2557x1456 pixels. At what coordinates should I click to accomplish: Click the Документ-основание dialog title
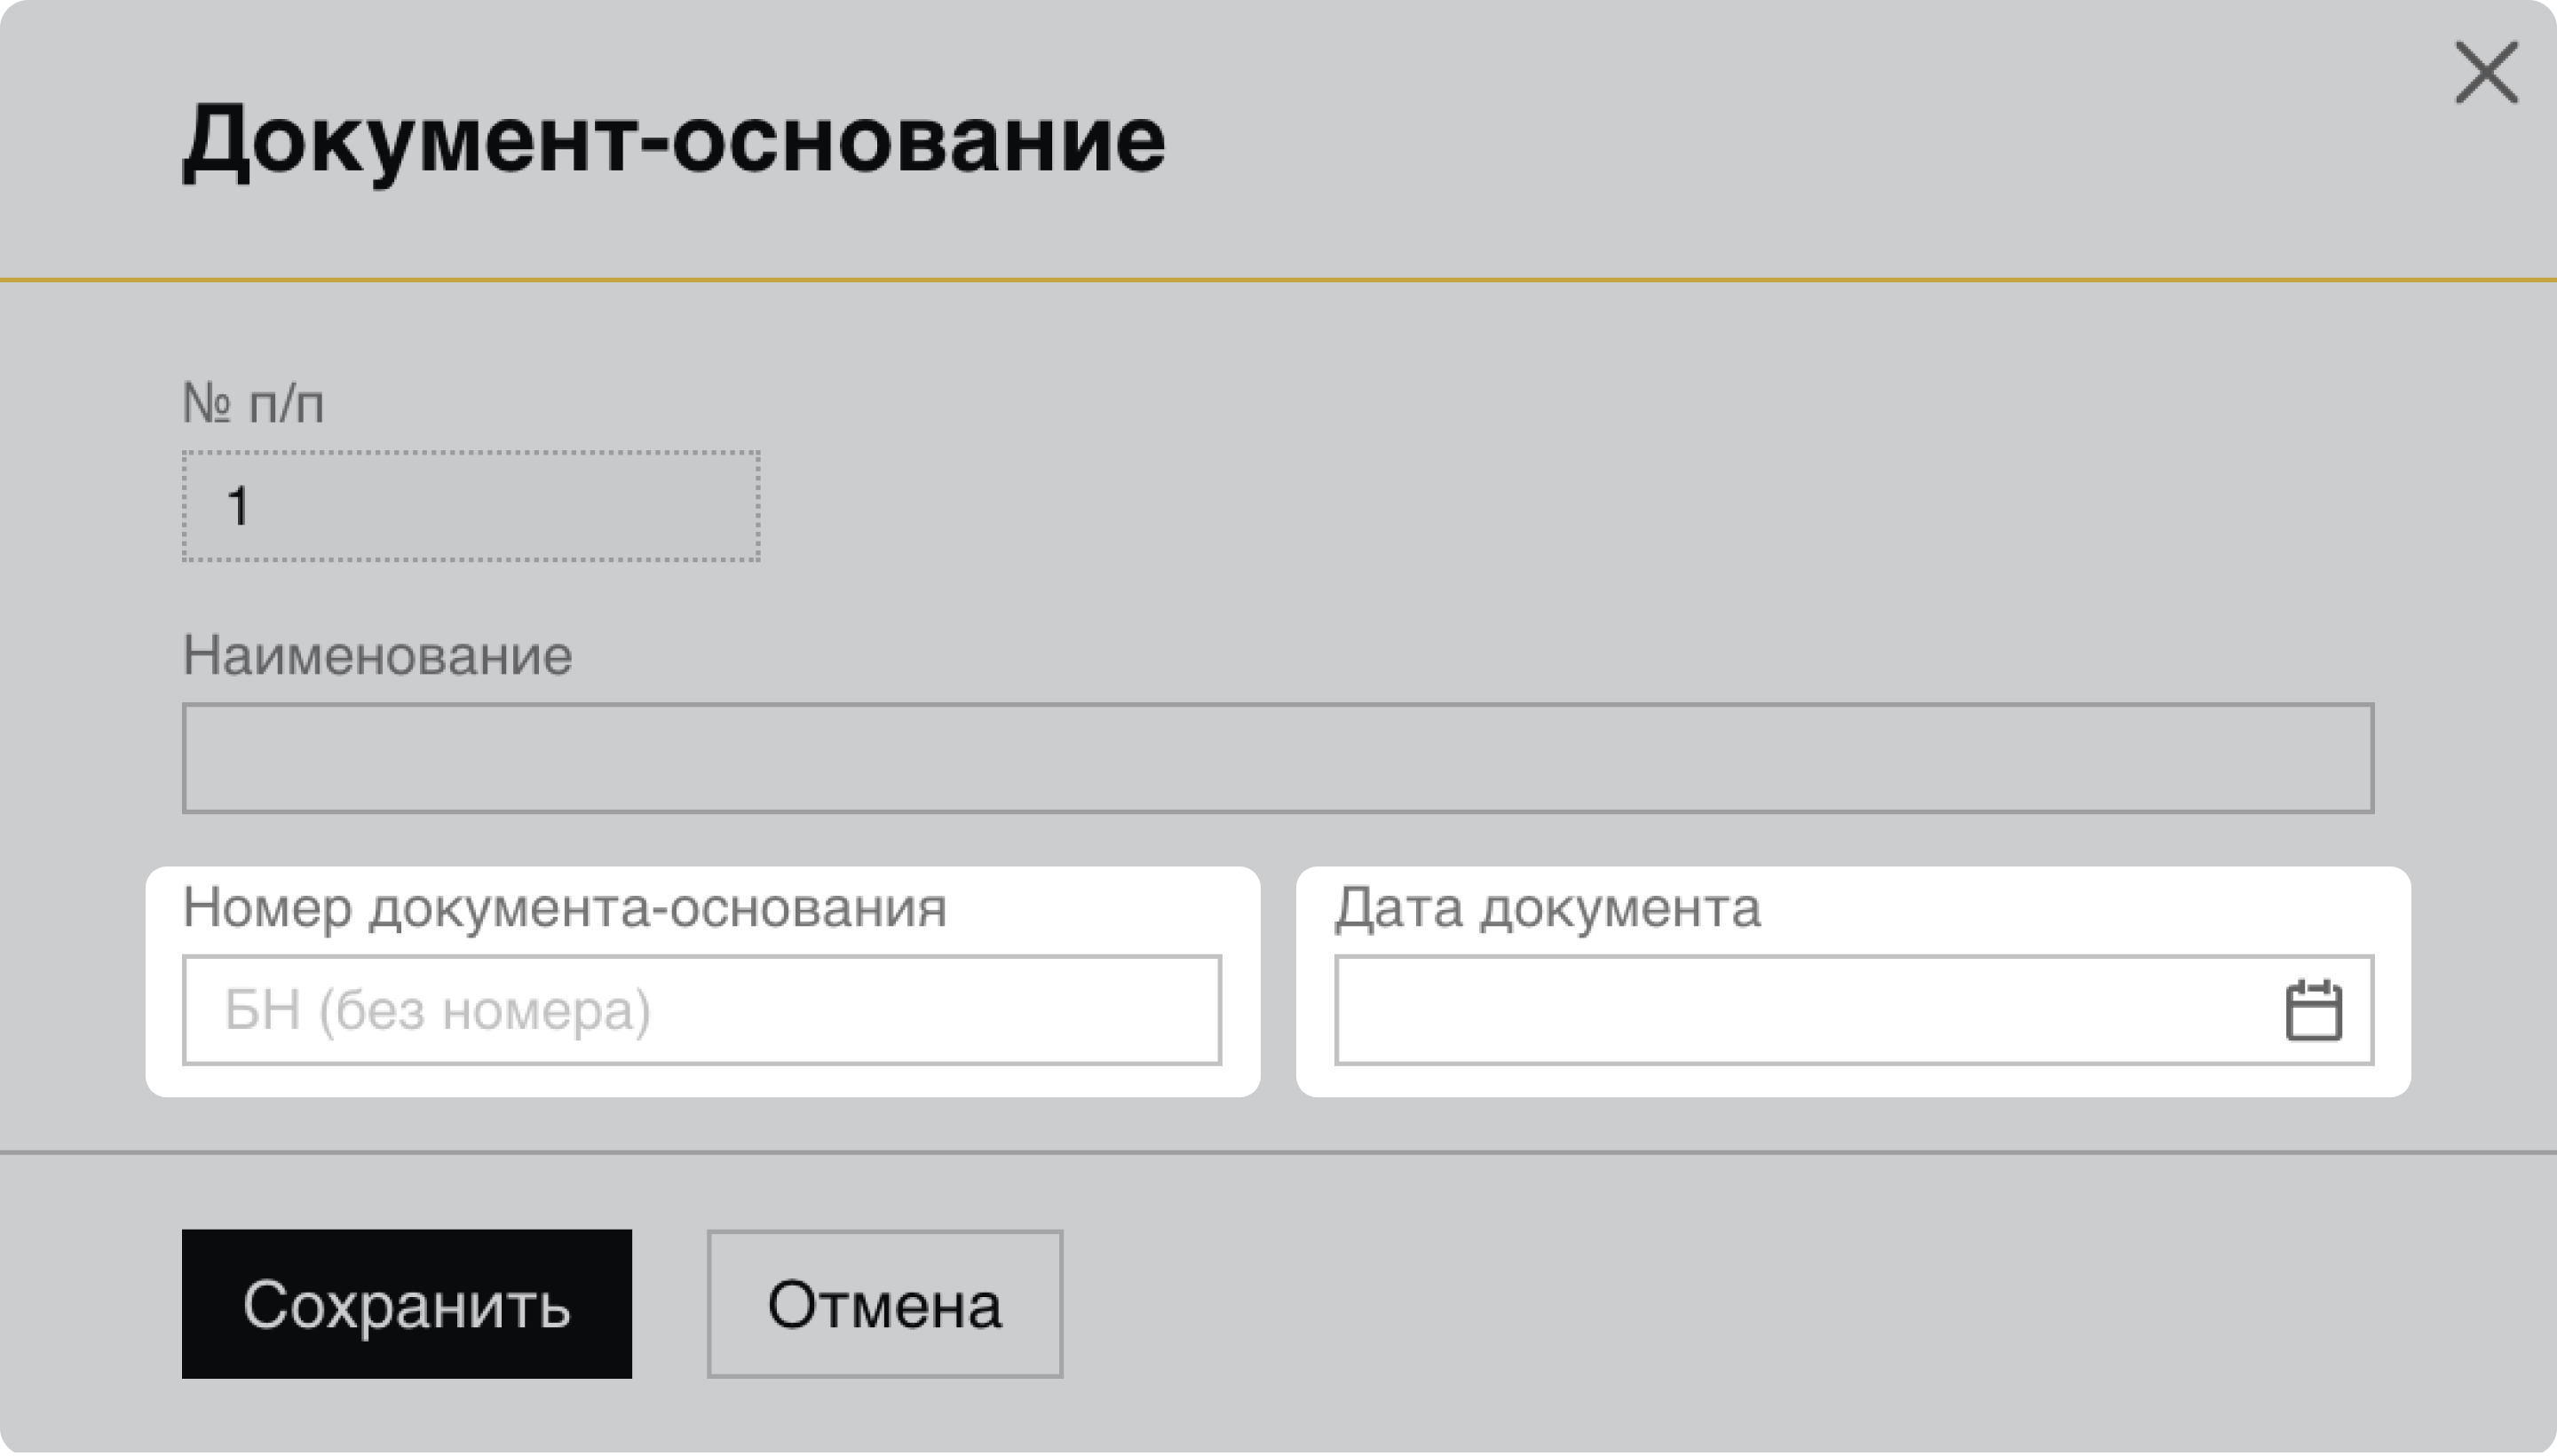pos(673,139)
